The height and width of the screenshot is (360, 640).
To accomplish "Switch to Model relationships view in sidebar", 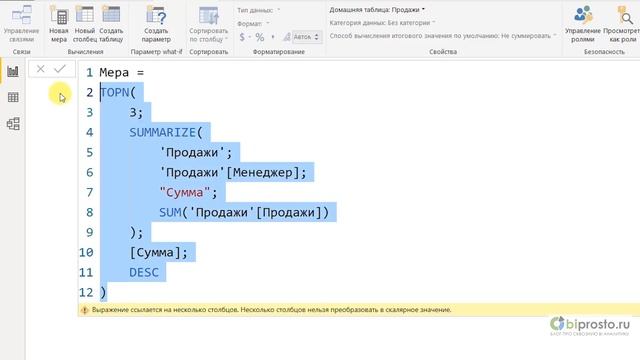I will 13,124.
